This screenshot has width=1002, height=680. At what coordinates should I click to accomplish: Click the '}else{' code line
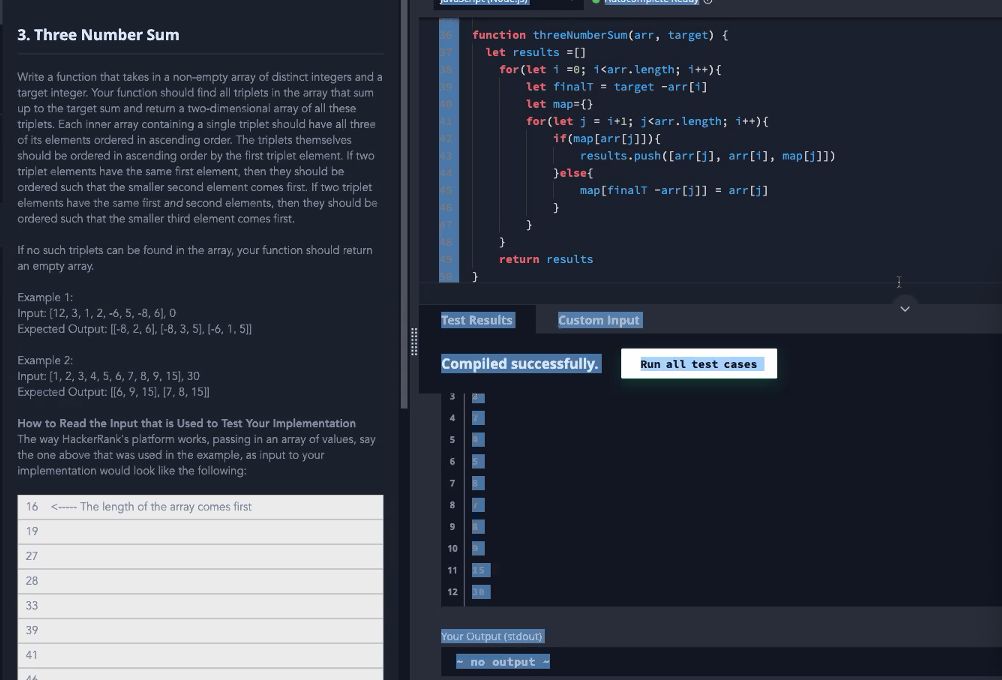(x=573, y=173)
